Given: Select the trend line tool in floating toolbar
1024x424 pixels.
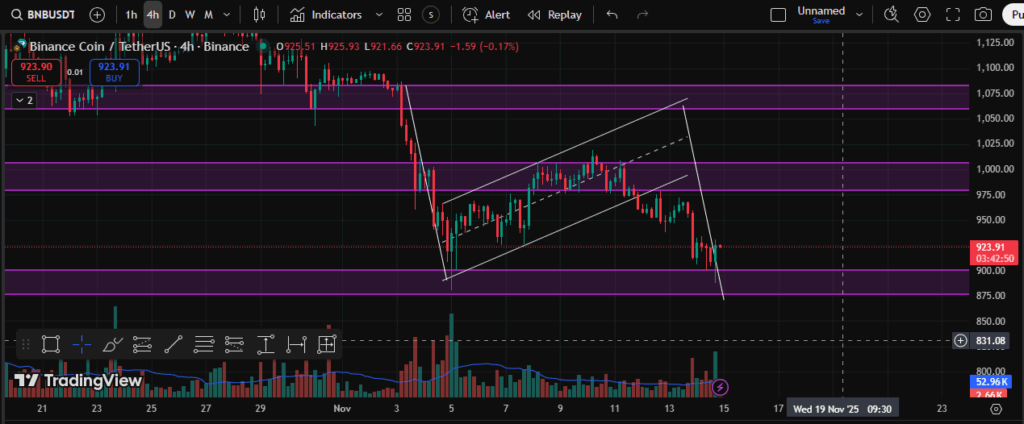Looking at the screenshot, I should (173, 344).
